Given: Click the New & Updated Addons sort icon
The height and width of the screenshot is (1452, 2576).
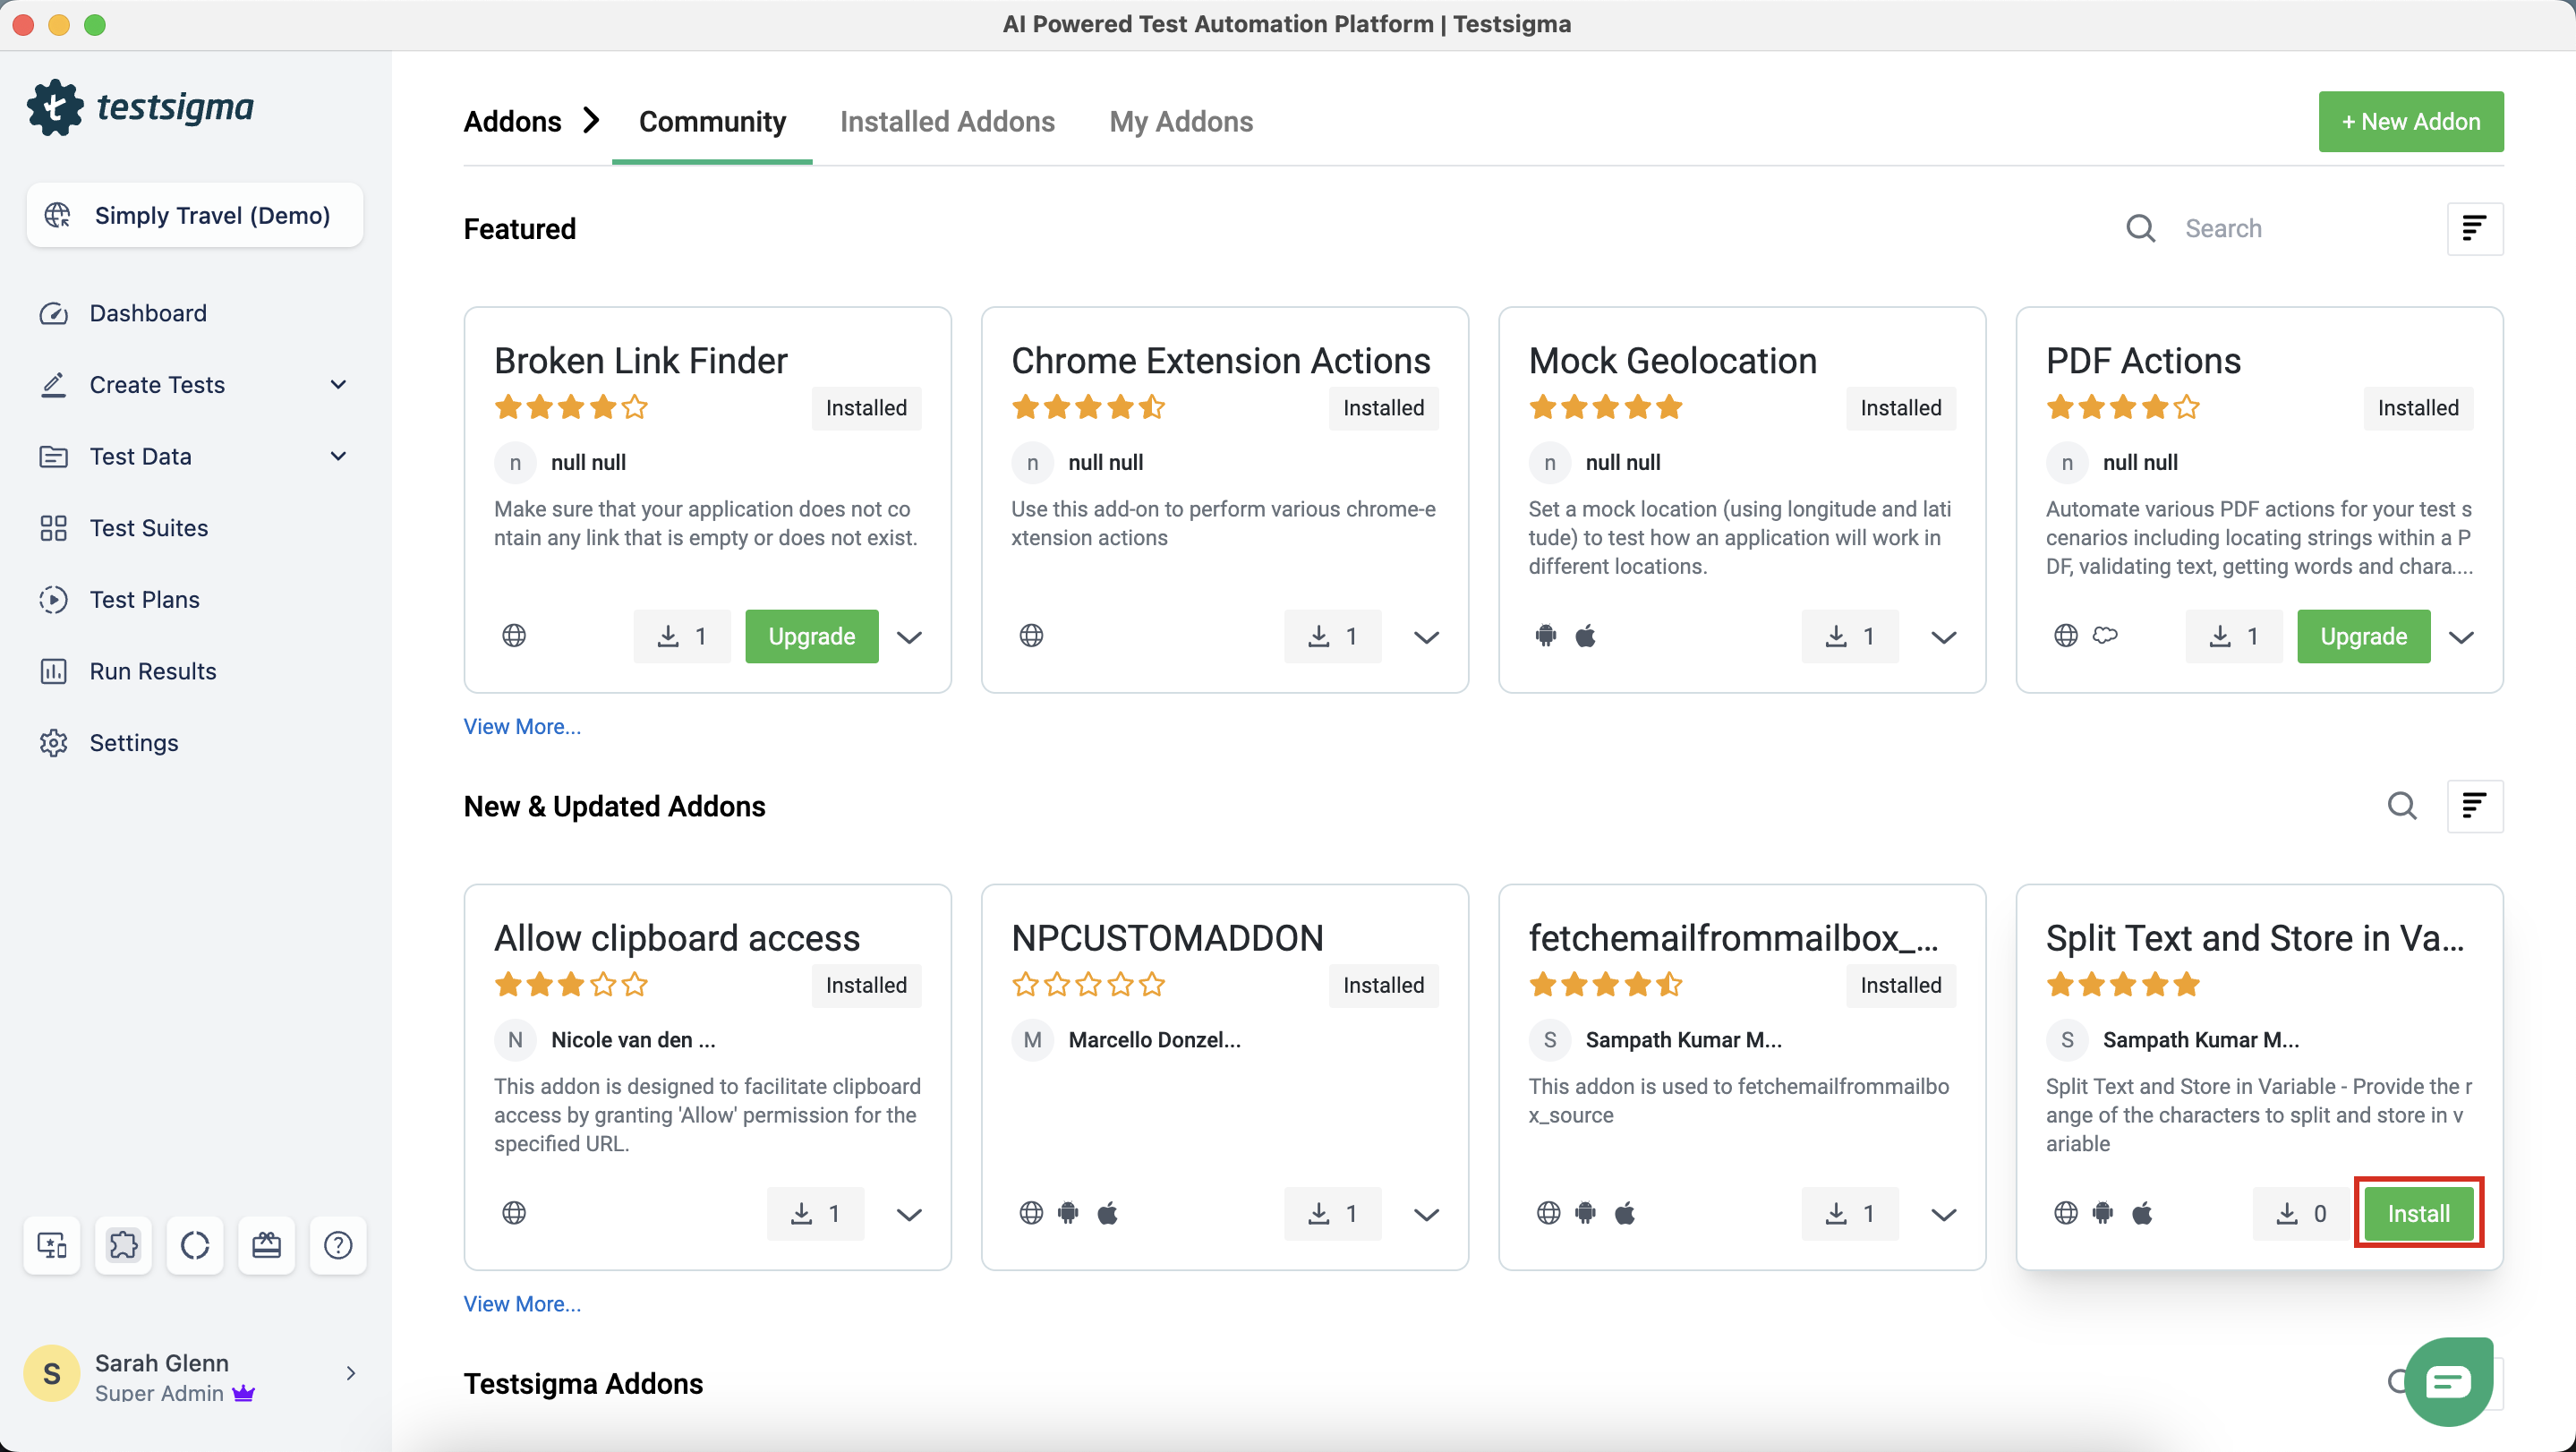Looking at the screenshot, I should [2474, 806].
